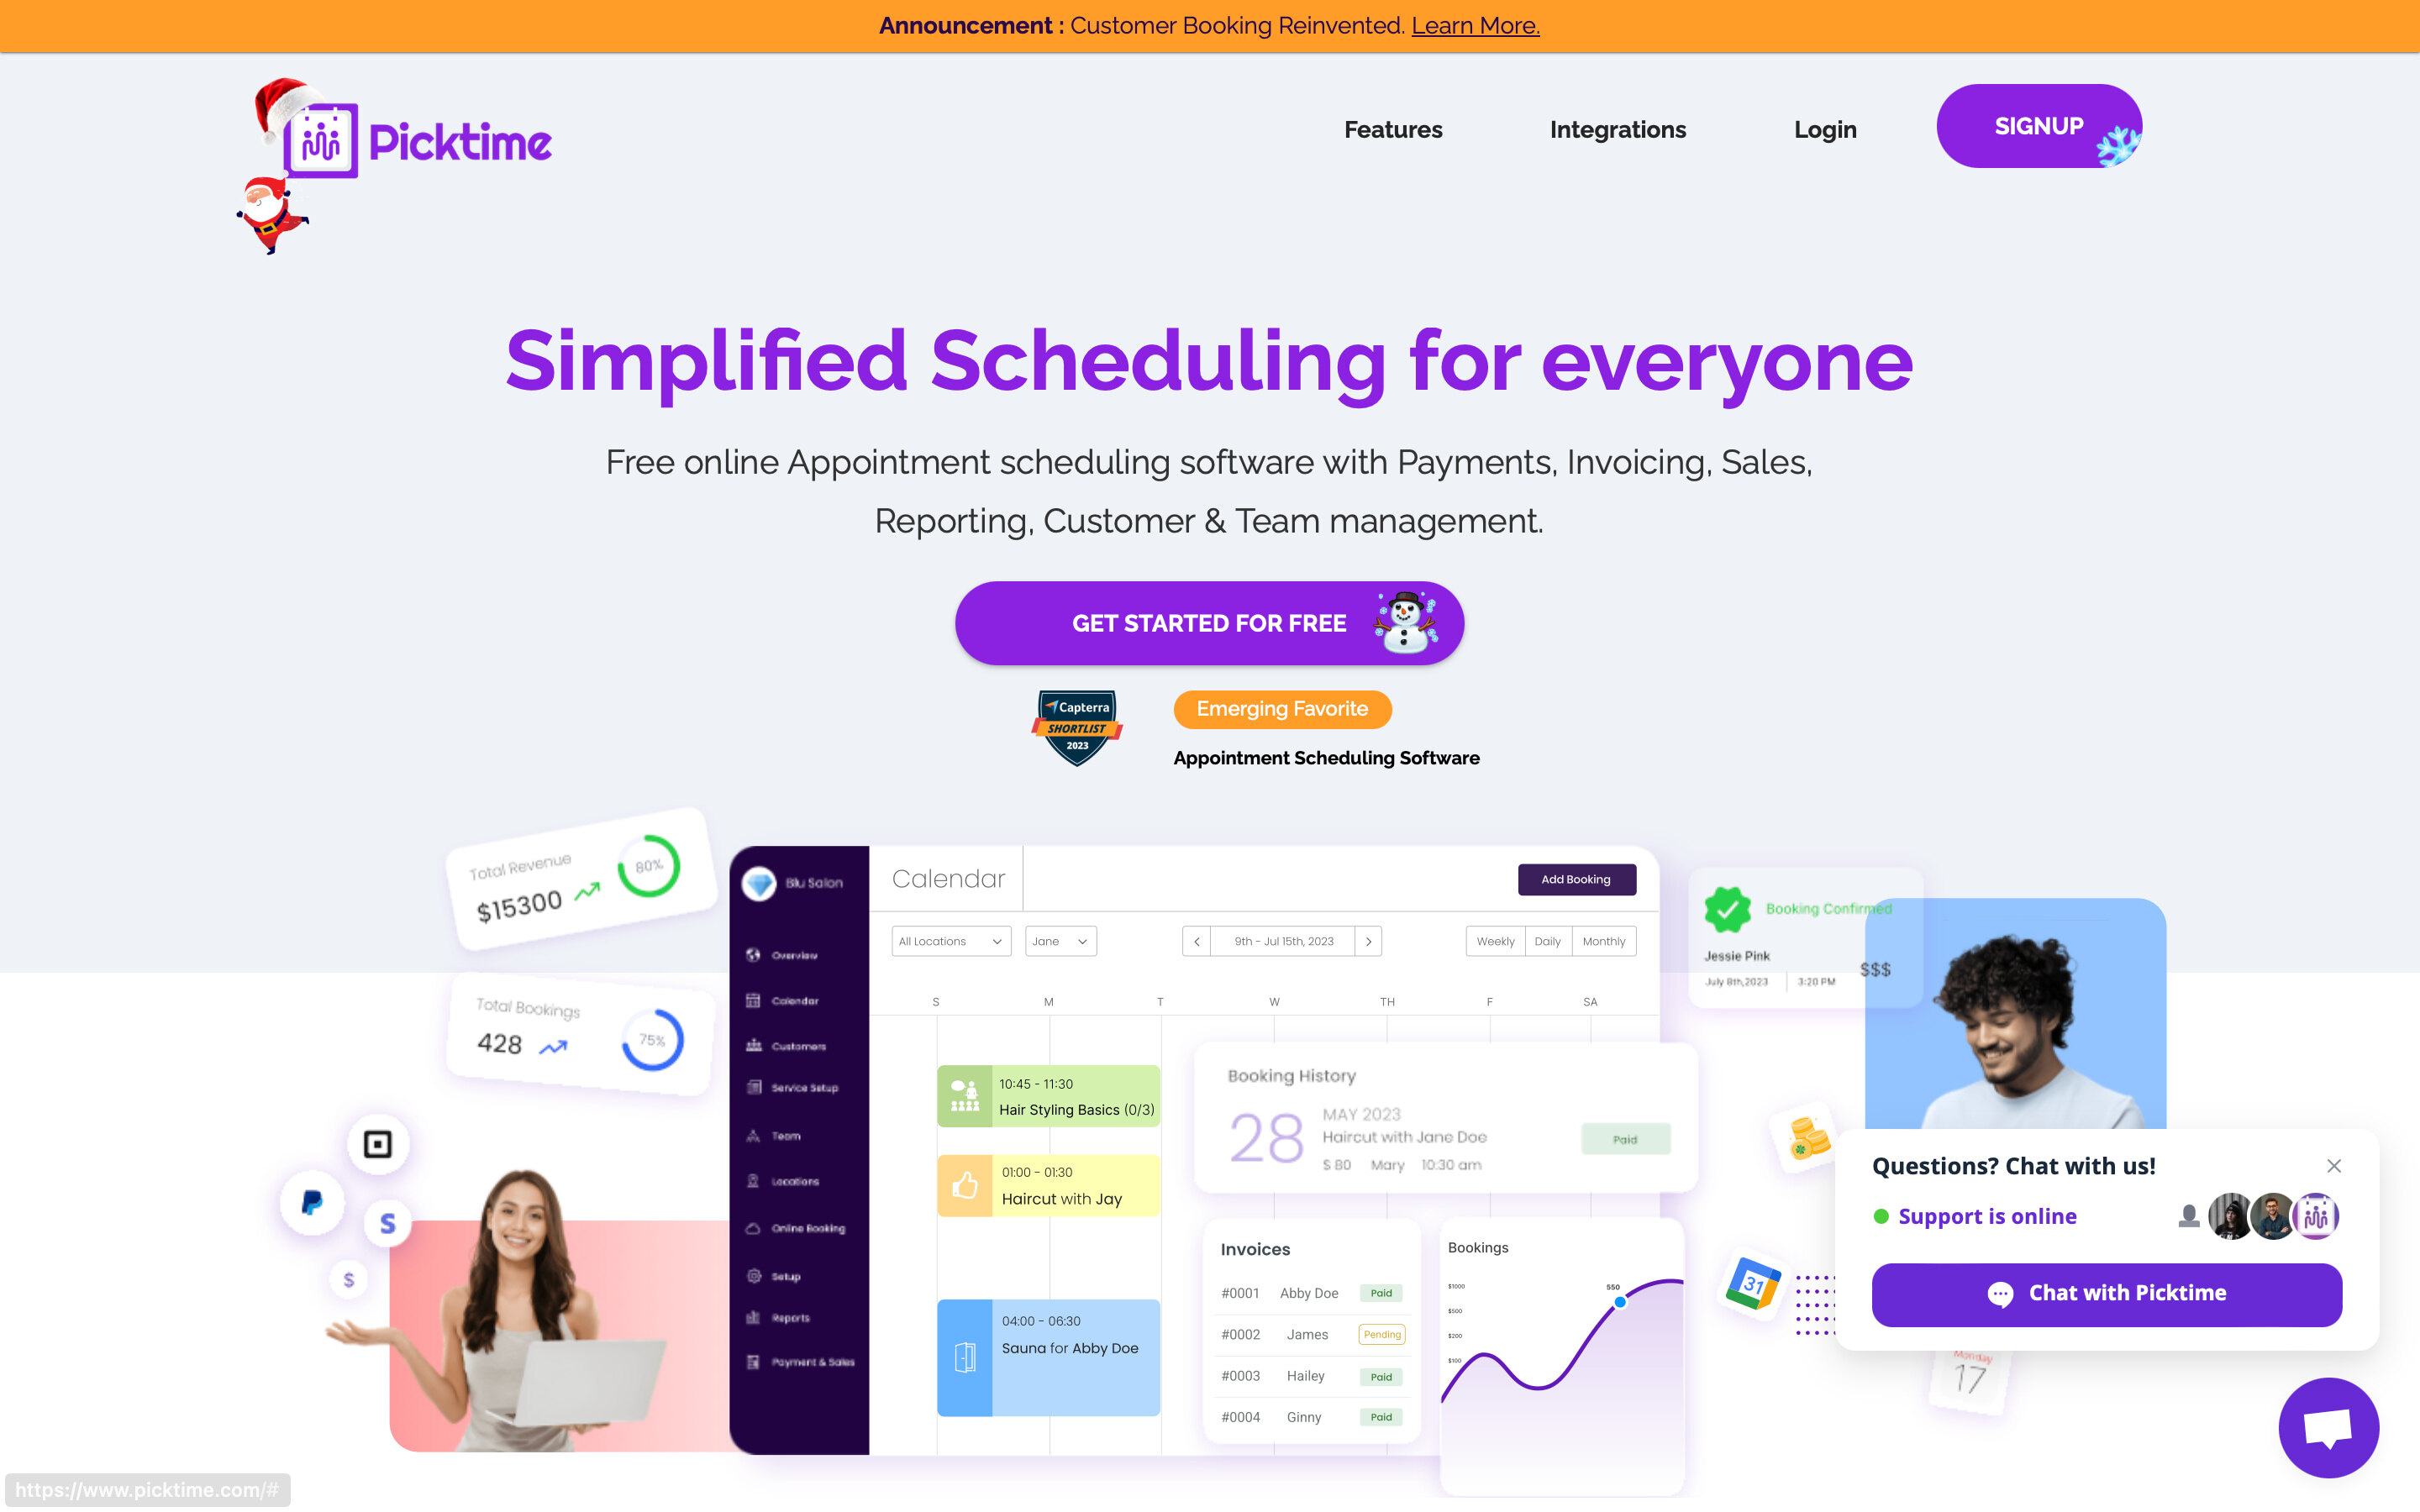Screen dimensions: 2420x1512
Task: Switch to the Daily calendar view
Action: (x=1545, y=941)
